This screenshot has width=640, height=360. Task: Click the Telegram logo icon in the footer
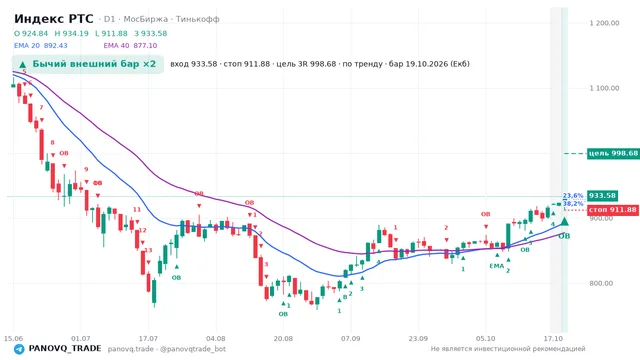tap(19, 349)
